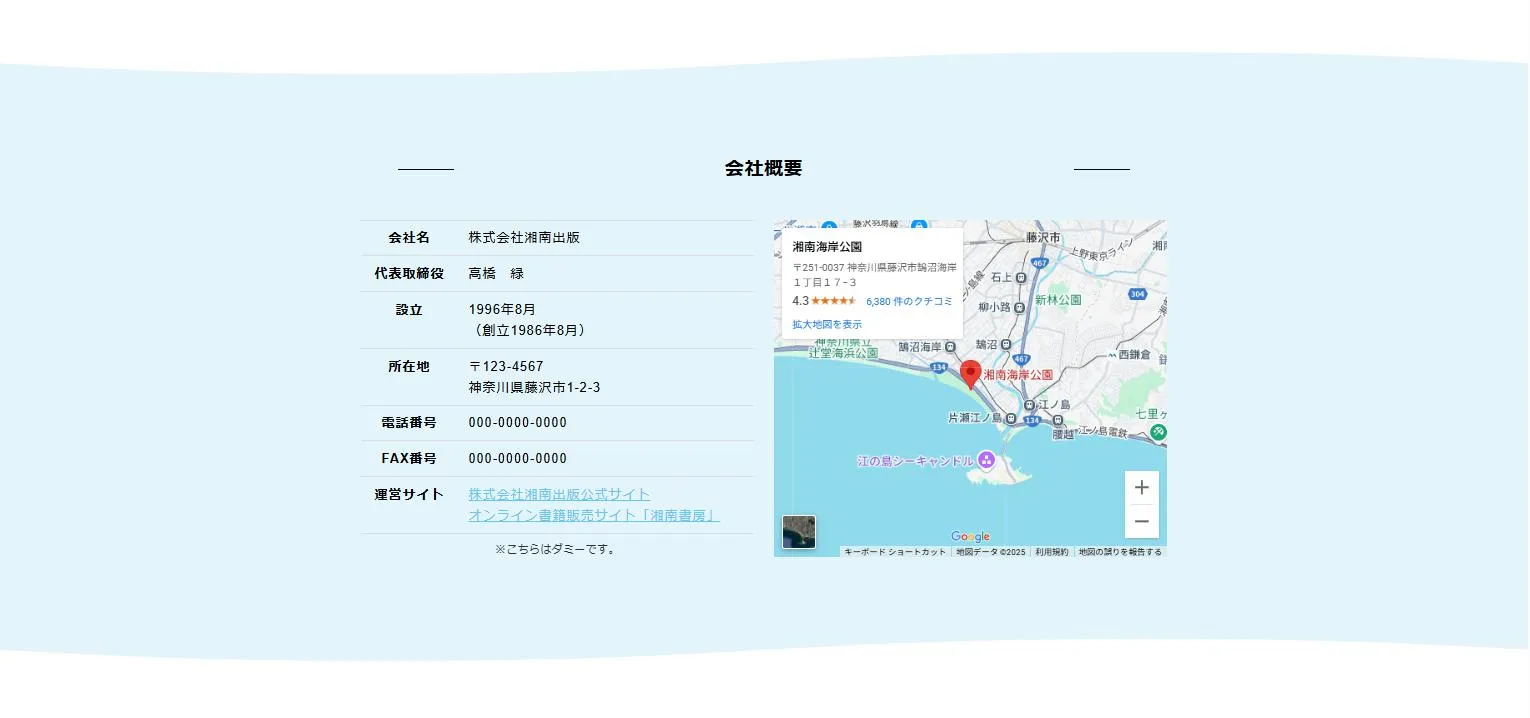Select the 片瀬江ノ島 station icon
This screenshot has width=1530, height=718.
(x=1012, y=418)
